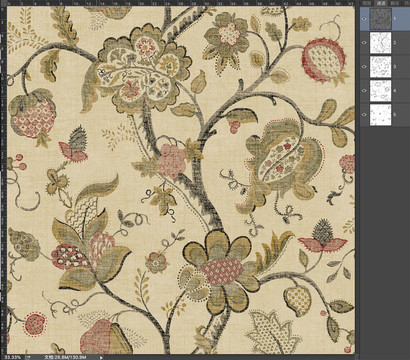Click the channel name label 5
Viewport: 410px width, 360px height.
[x=395, y=115]
